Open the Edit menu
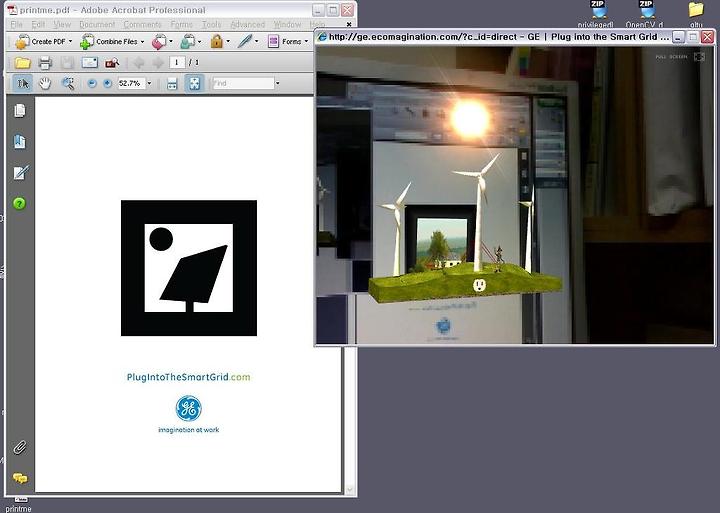 click(38, 24)
